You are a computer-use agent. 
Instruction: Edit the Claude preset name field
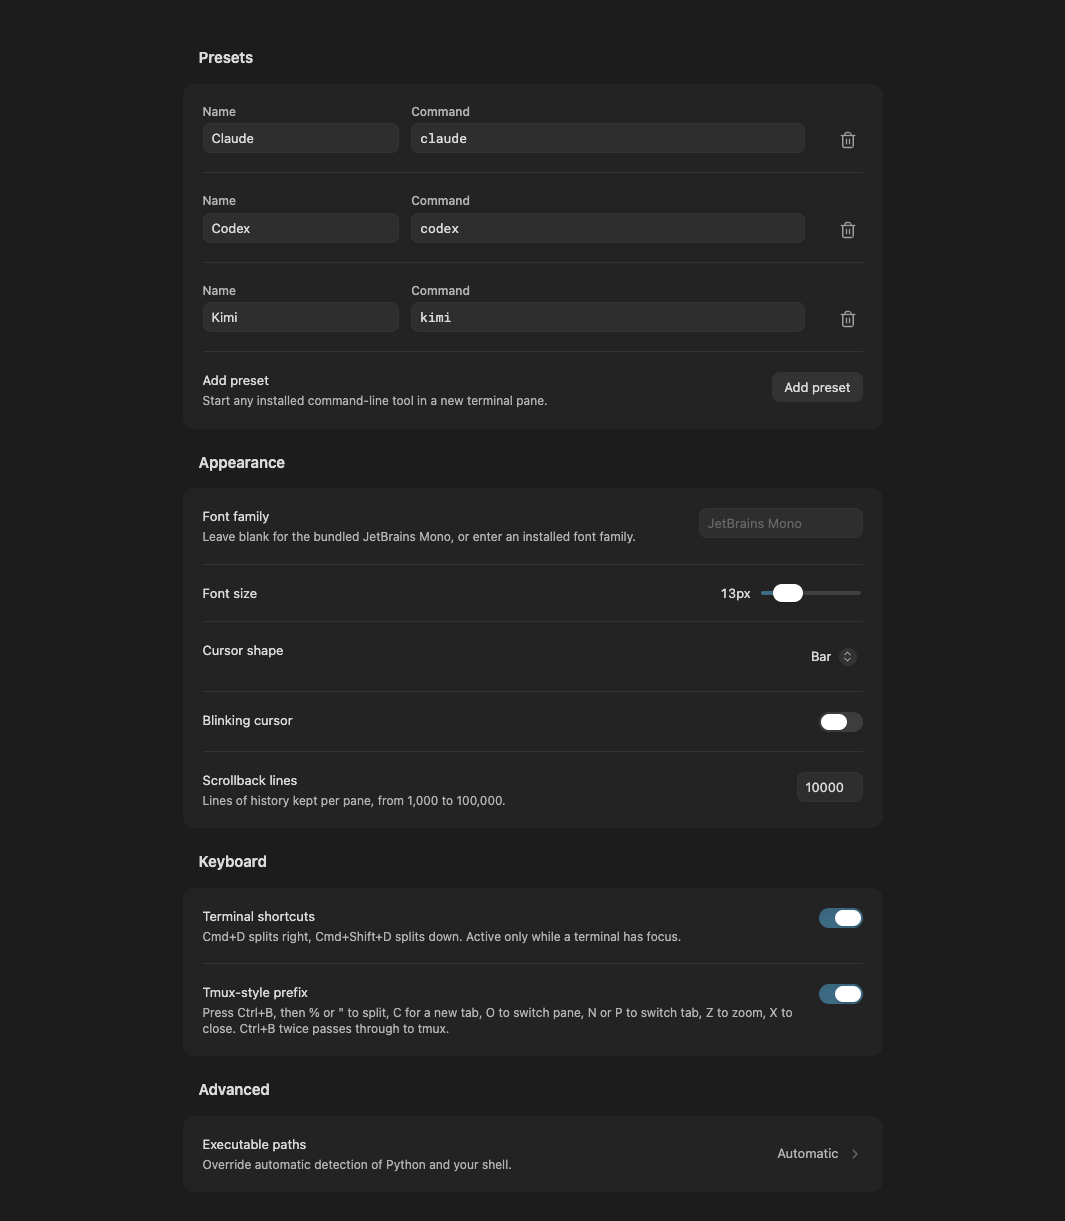tap(301, 138)
